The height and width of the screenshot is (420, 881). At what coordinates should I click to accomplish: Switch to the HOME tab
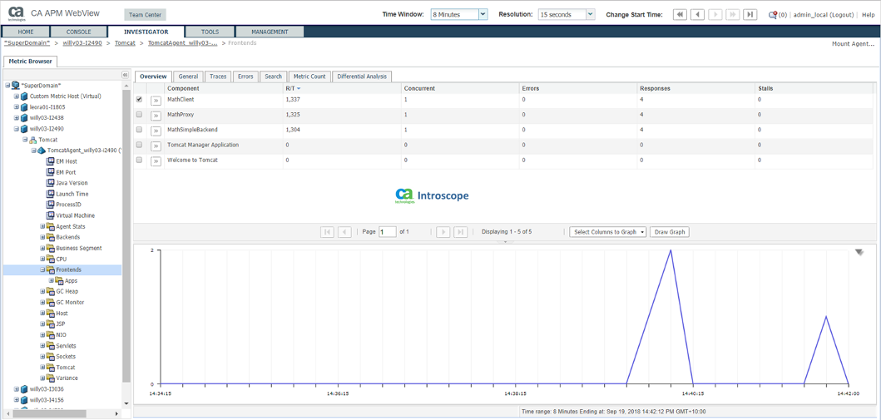point(26,32)
